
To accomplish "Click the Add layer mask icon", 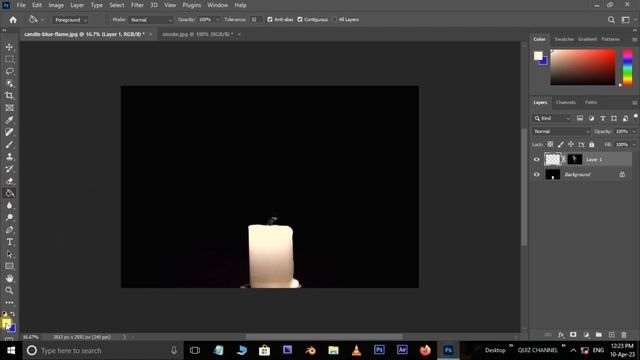I will pos(573,335).
